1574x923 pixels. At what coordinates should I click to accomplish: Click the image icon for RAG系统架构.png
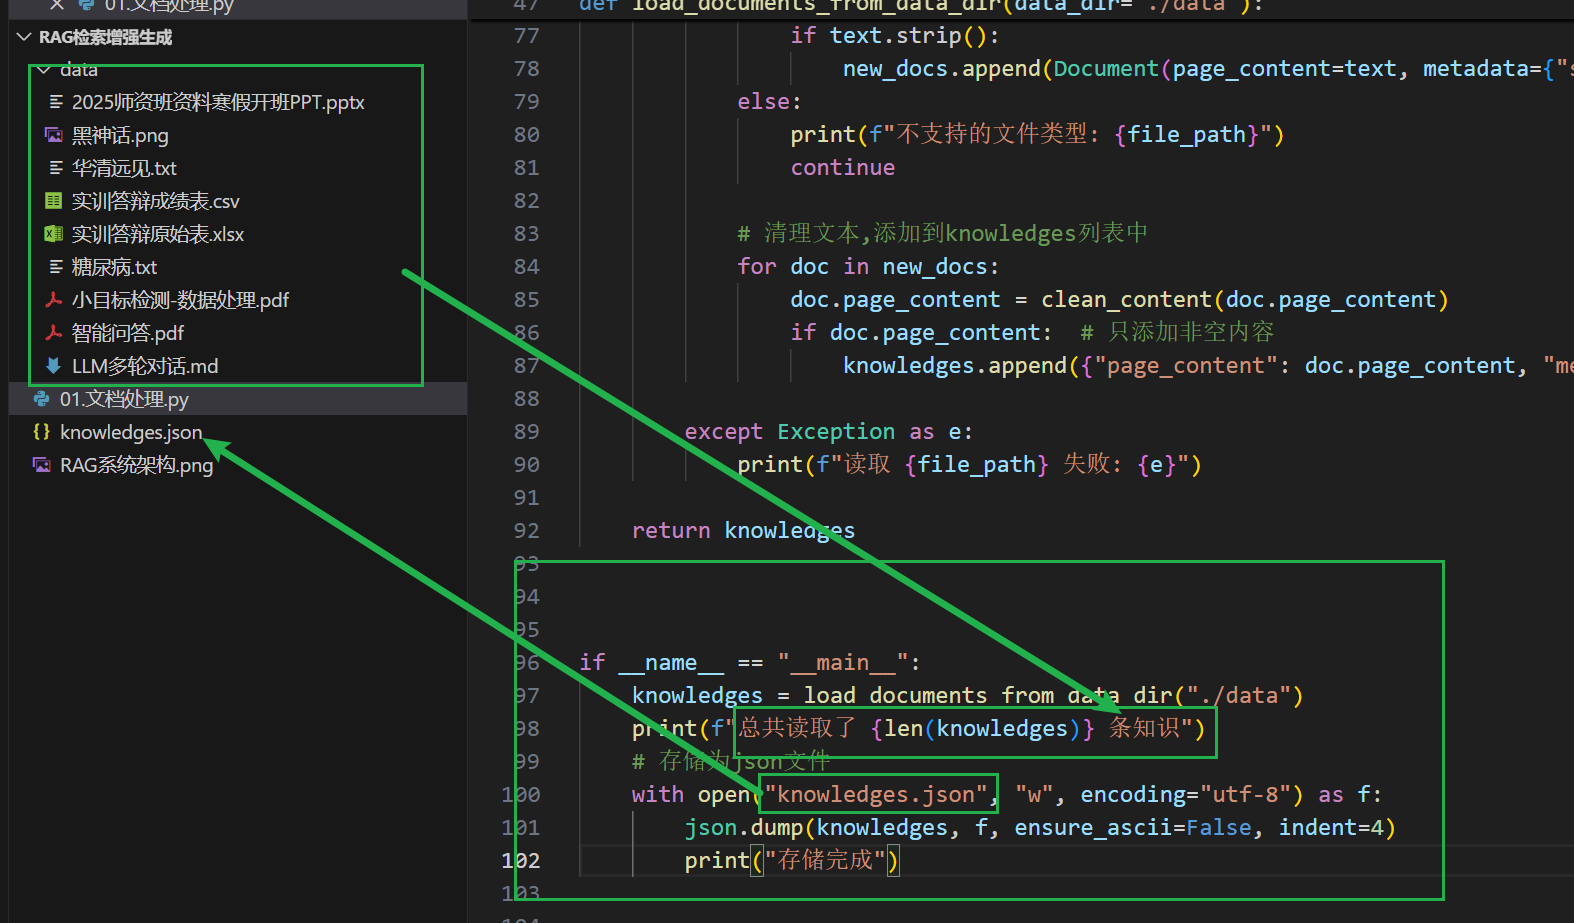[42, 465]
